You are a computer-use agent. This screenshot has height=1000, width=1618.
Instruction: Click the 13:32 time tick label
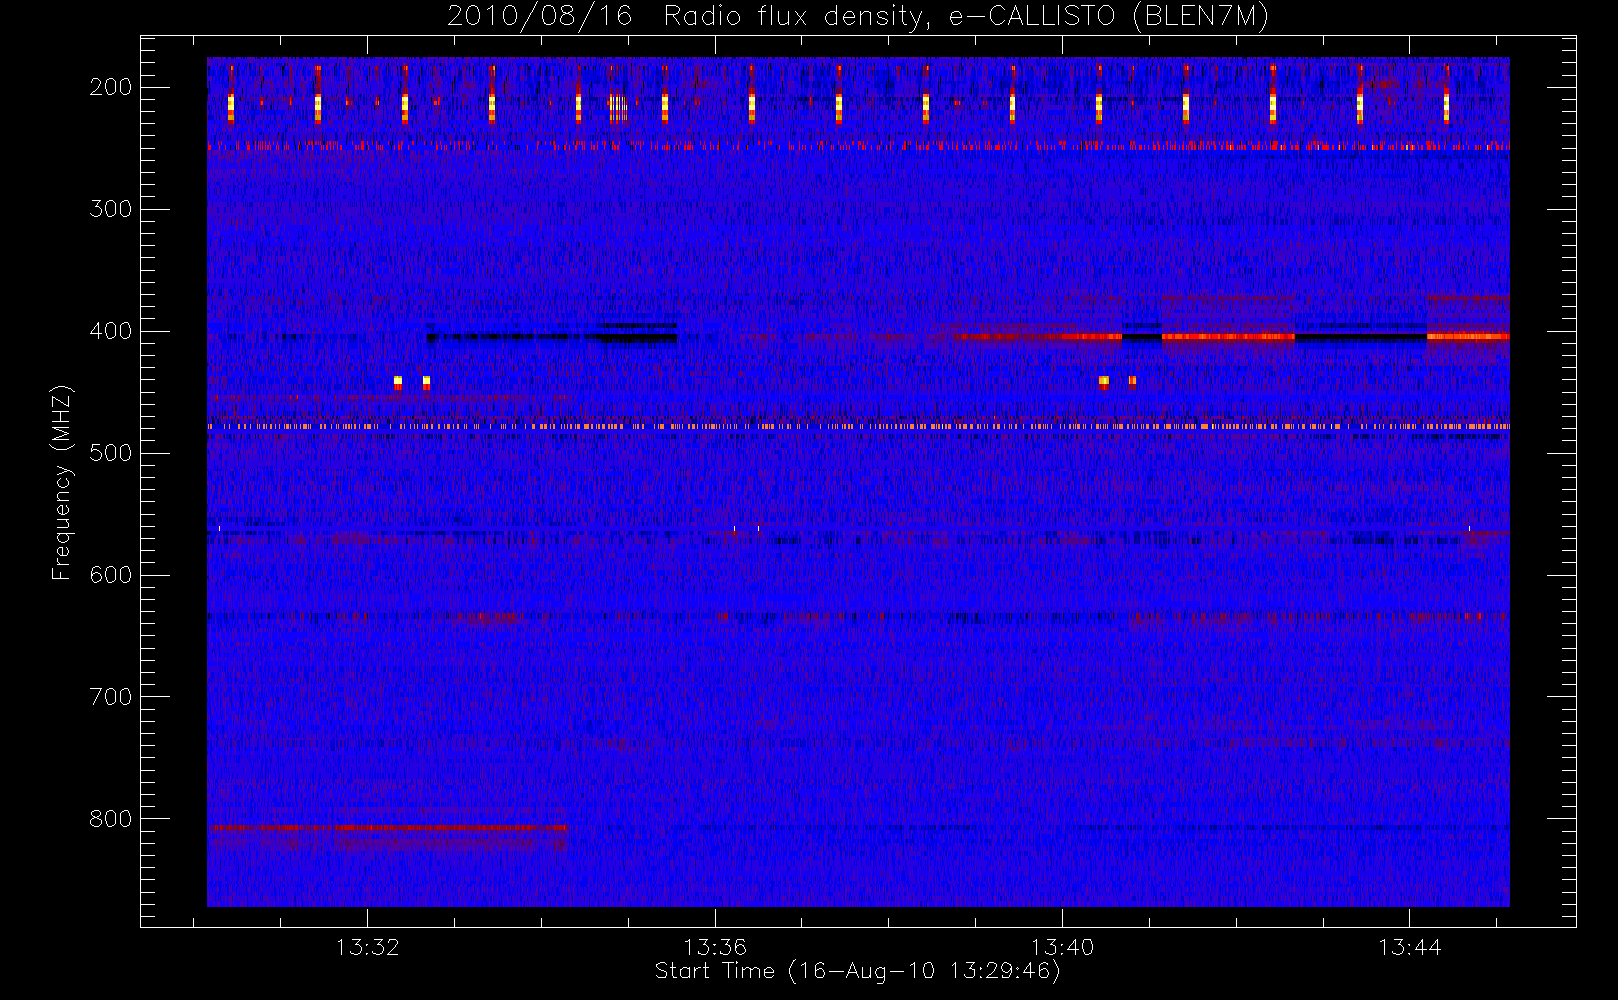pyautogui.click(x=367, y=947)
